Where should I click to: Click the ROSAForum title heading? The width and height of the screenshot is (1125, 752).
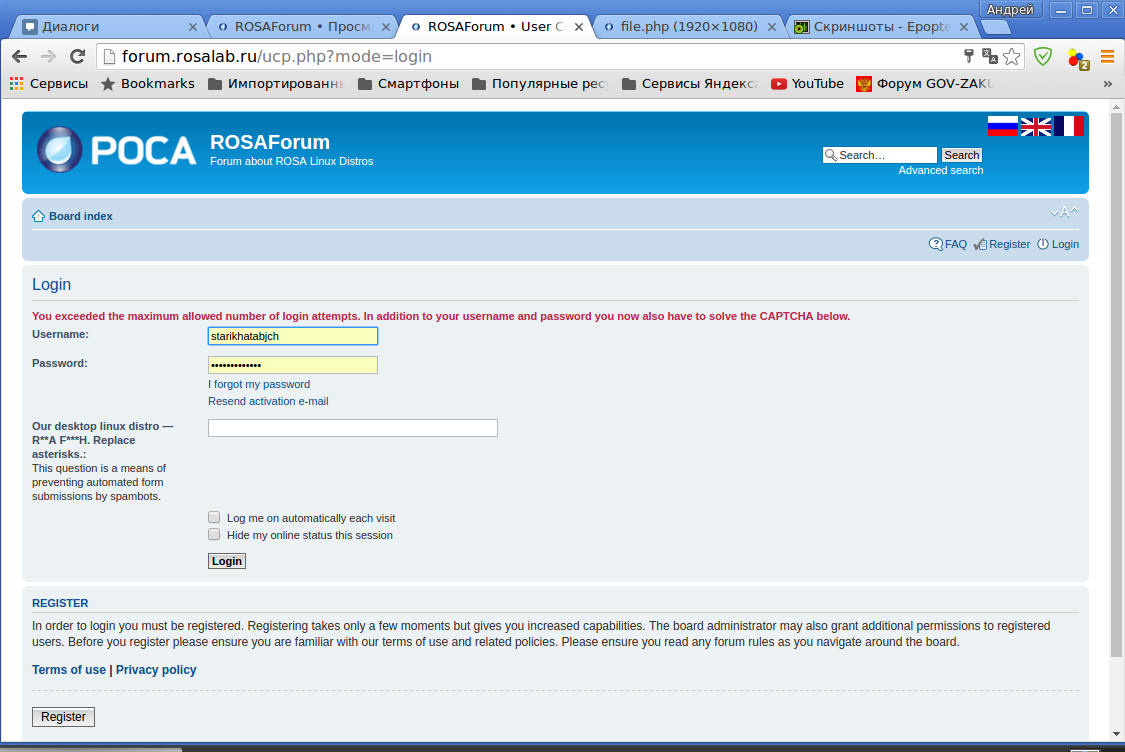point(270,142)
